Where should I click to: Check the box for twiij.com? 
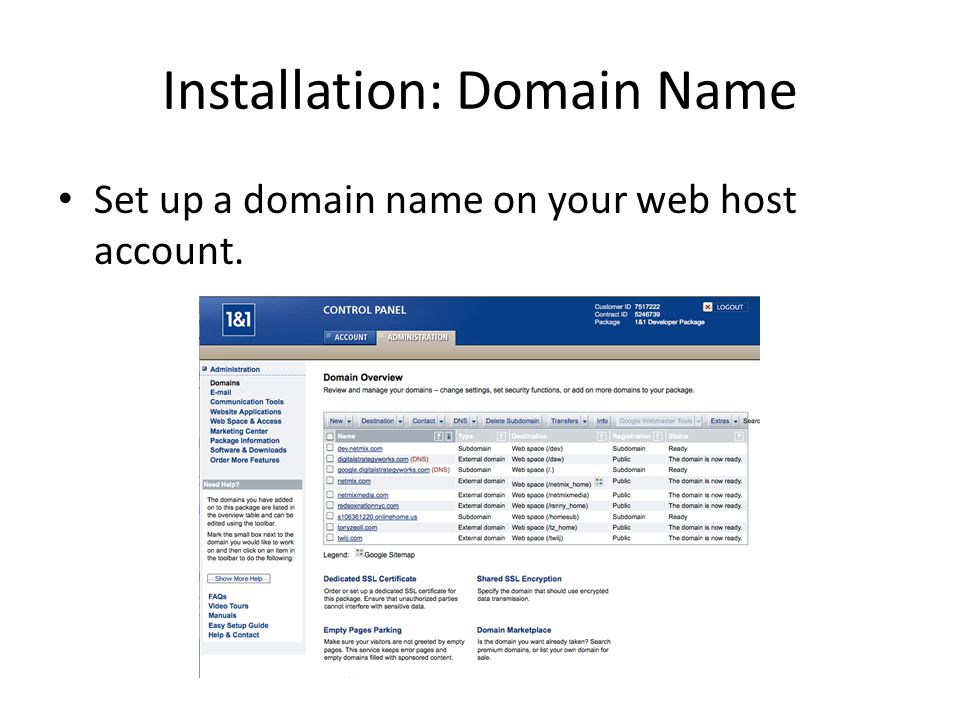[x=330, y=538]
